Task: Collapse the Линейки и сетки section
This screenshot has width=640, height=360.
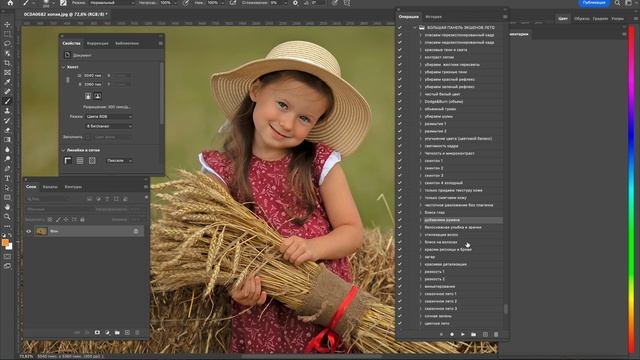Action: (x=64, y=150)
